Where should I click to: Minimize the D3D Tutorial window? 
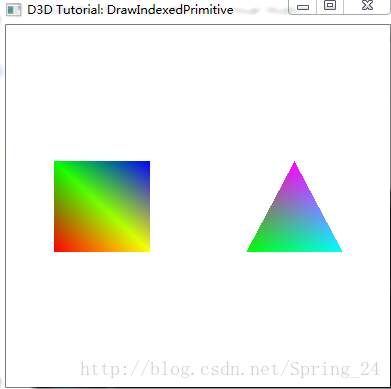click(x=302, y=7)
